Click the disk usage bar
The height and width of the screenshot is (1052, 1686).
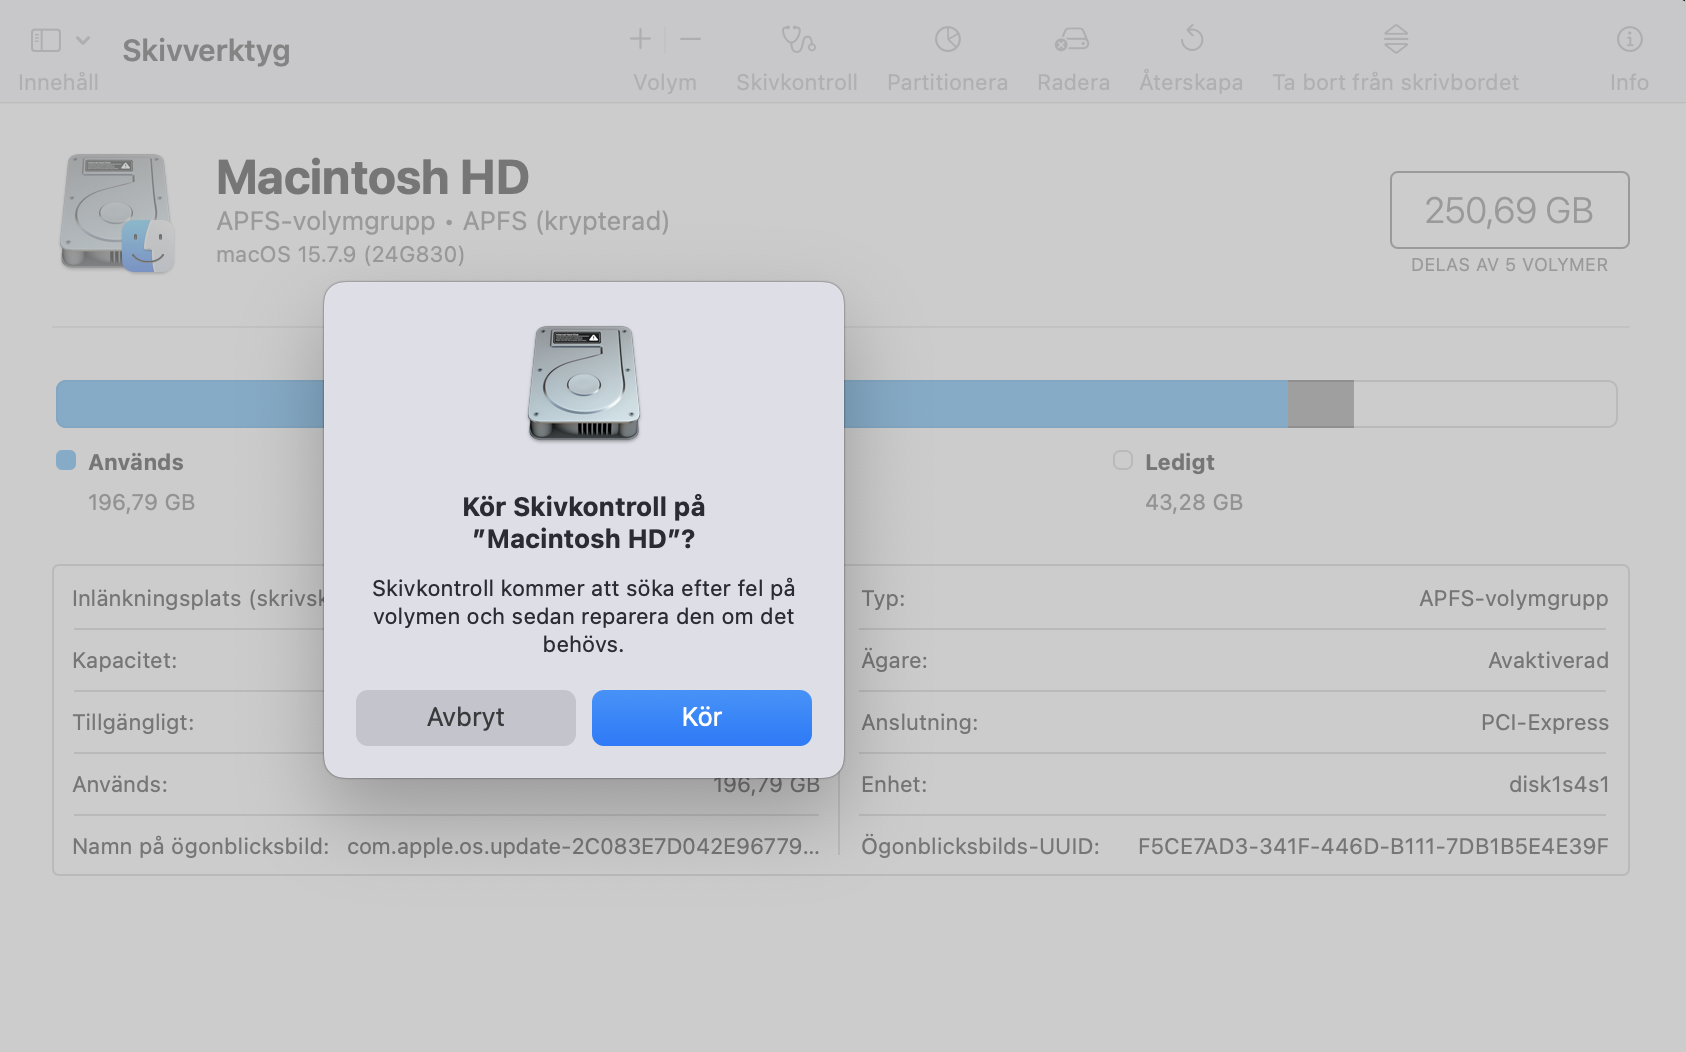836,404
